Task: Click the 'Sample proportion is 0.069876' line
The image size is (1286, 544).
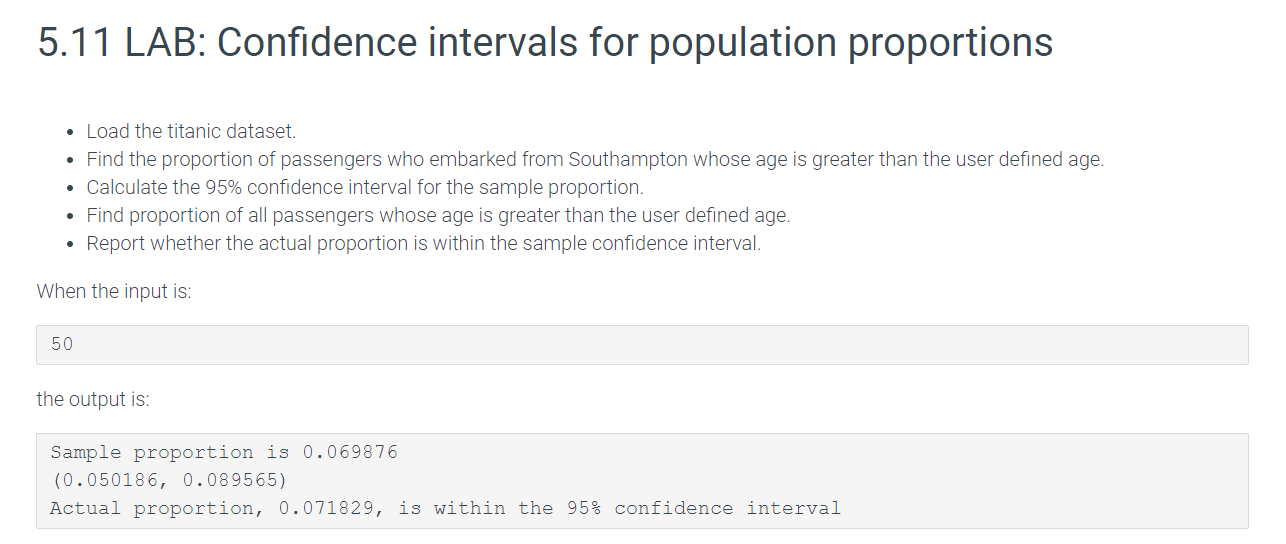Action: point(224,452)
